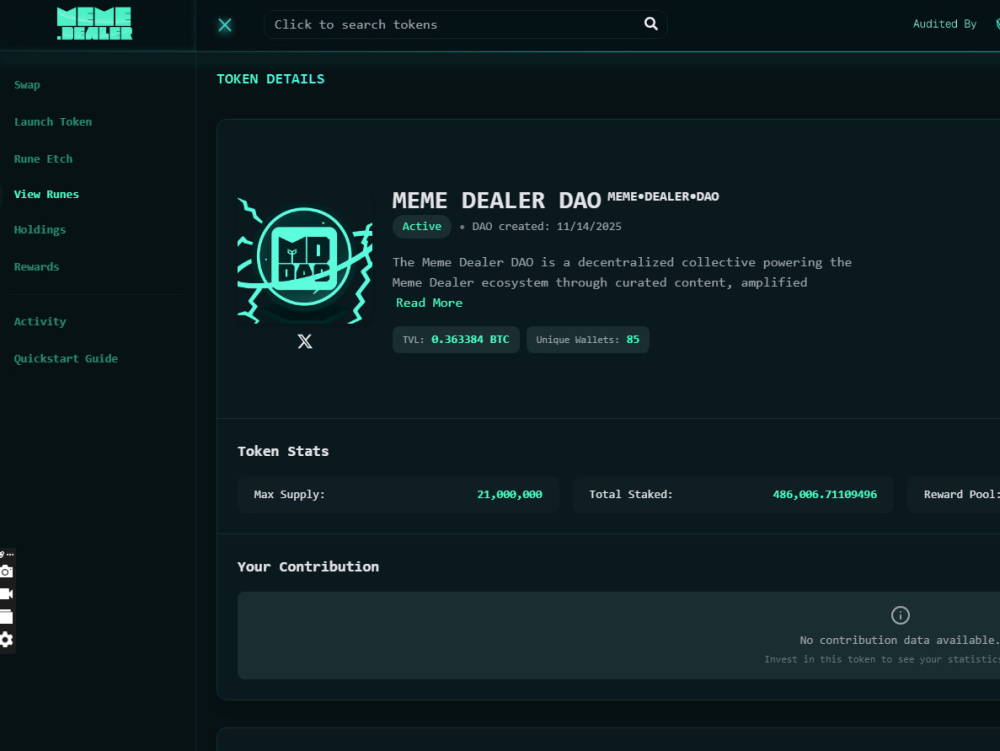This screenshot has width=1000, height=751.
Task: Click the TVL 0.363384 BTC badge
Action: [x=456, y=339]
